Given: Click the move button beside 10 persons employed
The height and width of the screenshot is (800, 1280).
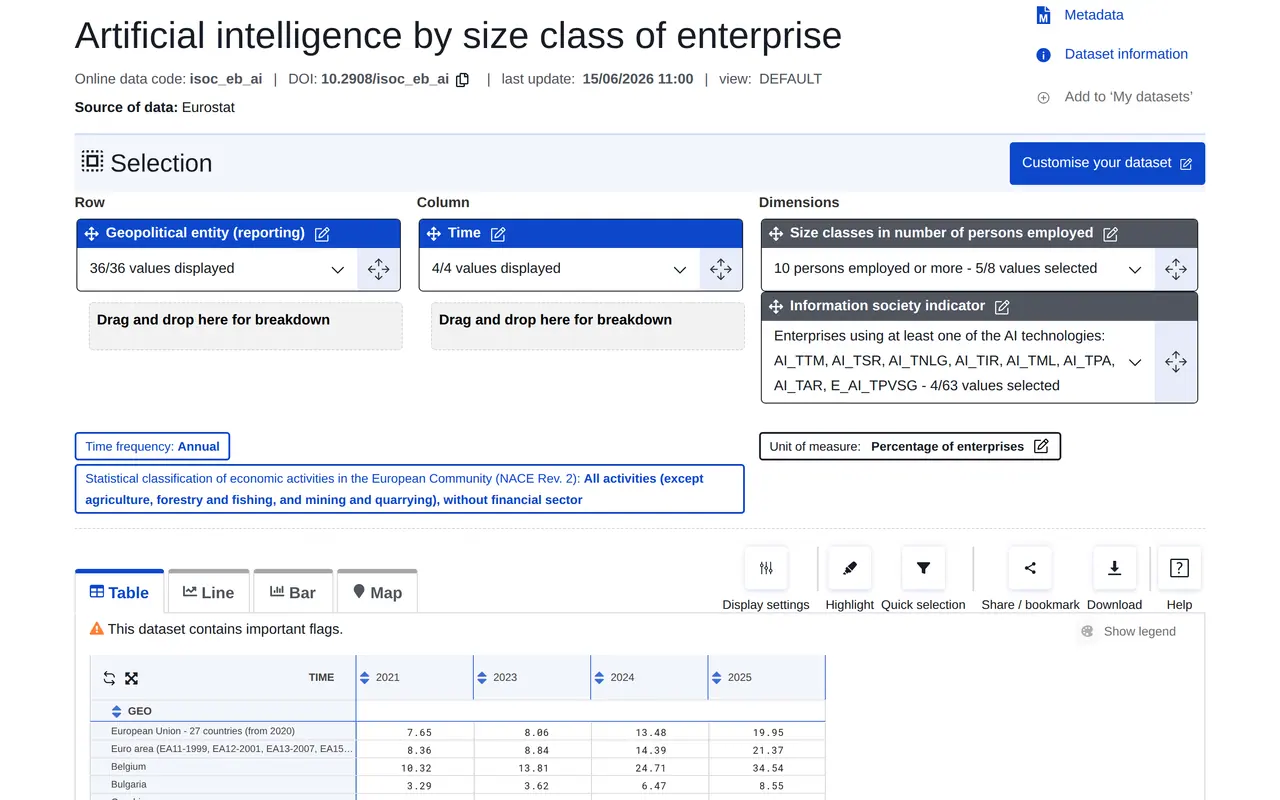Looking at the screenshot, I should pos(1176,269).
